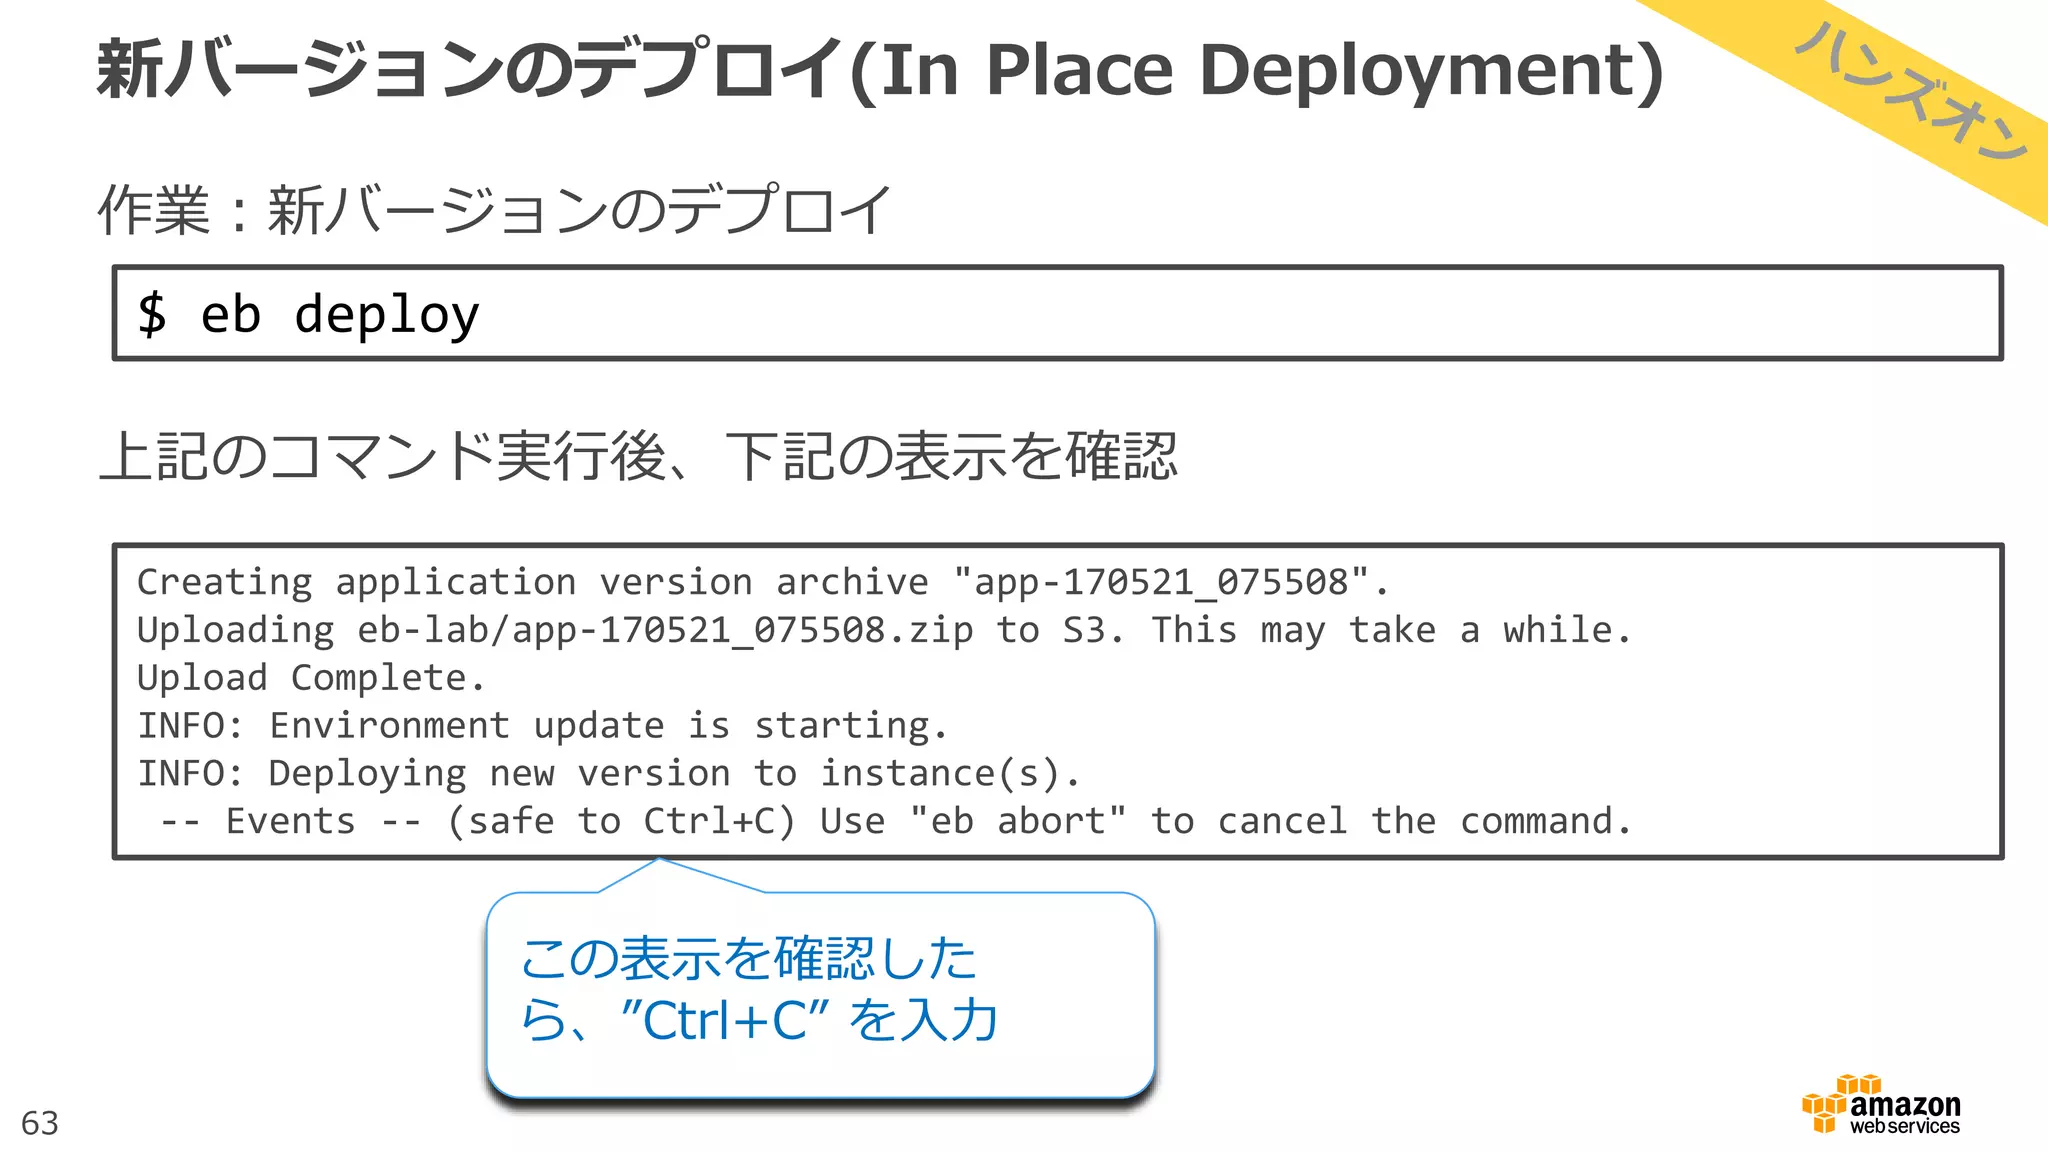Click the slide title 新バージョンのデプロイ(In Place Deployment)
This screenshot has width=2048, height=1152.
(x=881, y=69)
